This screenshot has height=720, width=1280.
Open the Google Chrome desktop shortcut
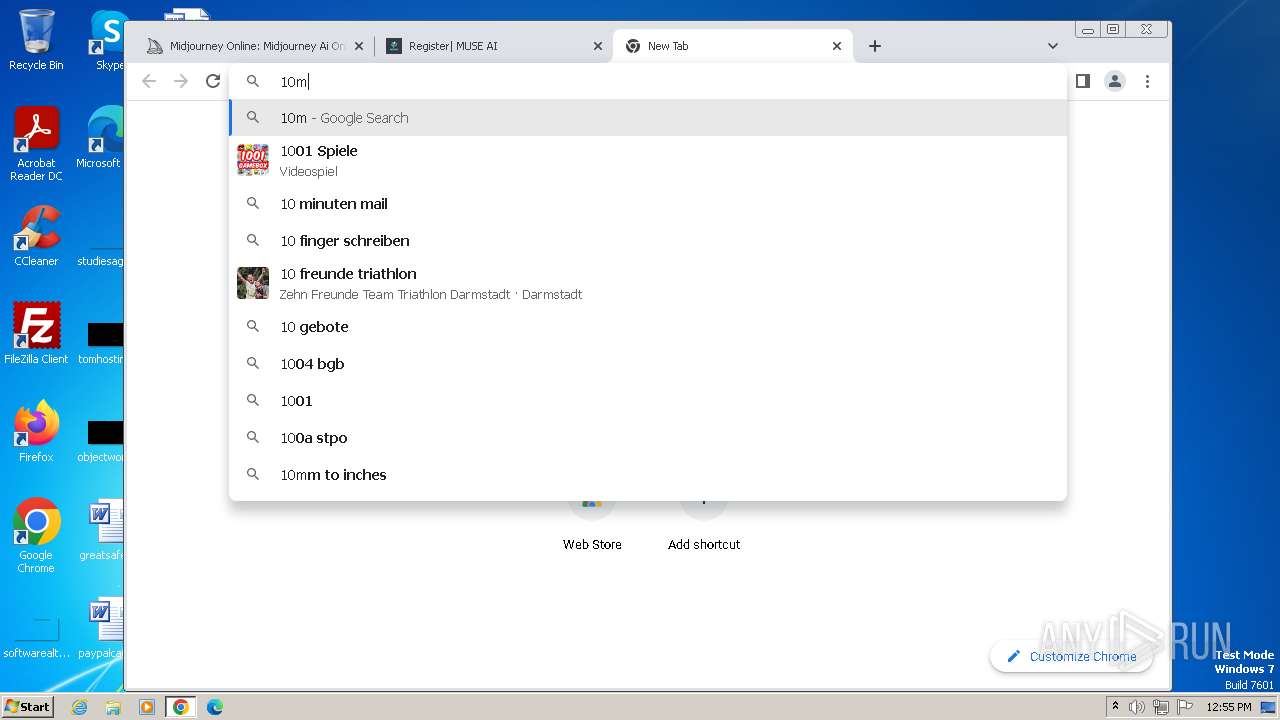tap(36, 536)
